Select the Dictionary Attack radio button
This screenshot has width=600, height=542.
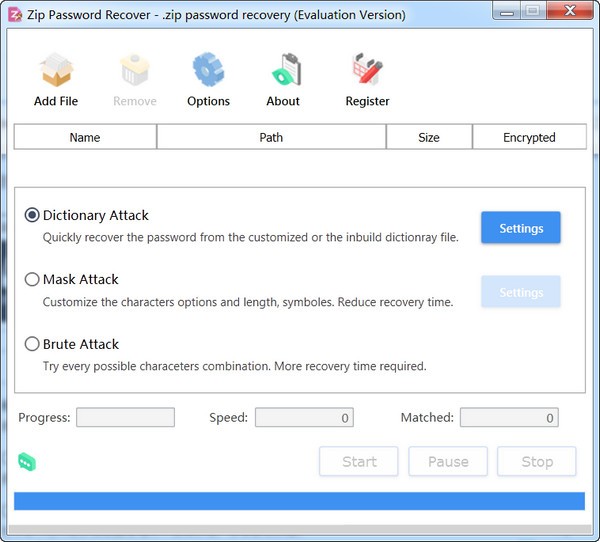pyautogui.click(x=33, y=215)
